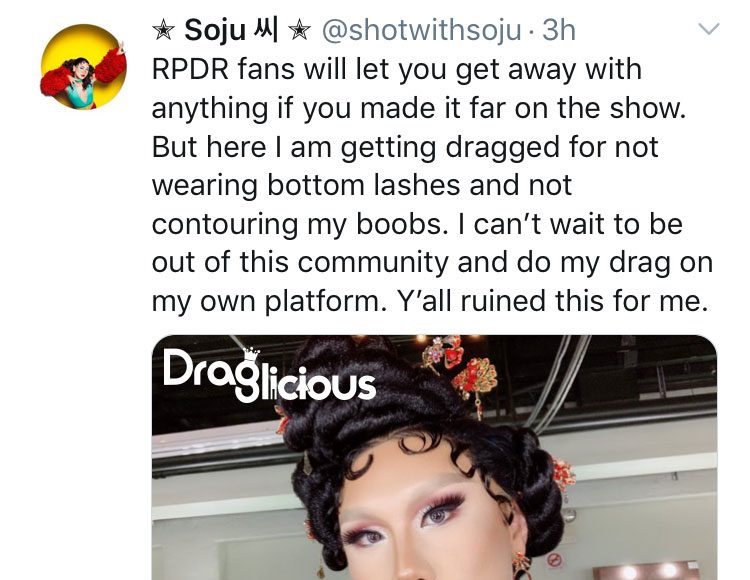Tap the crown icon above Draglicious logo
This screenshot has height=580, width=750.
pyautogui.click(x=251, y=354)
